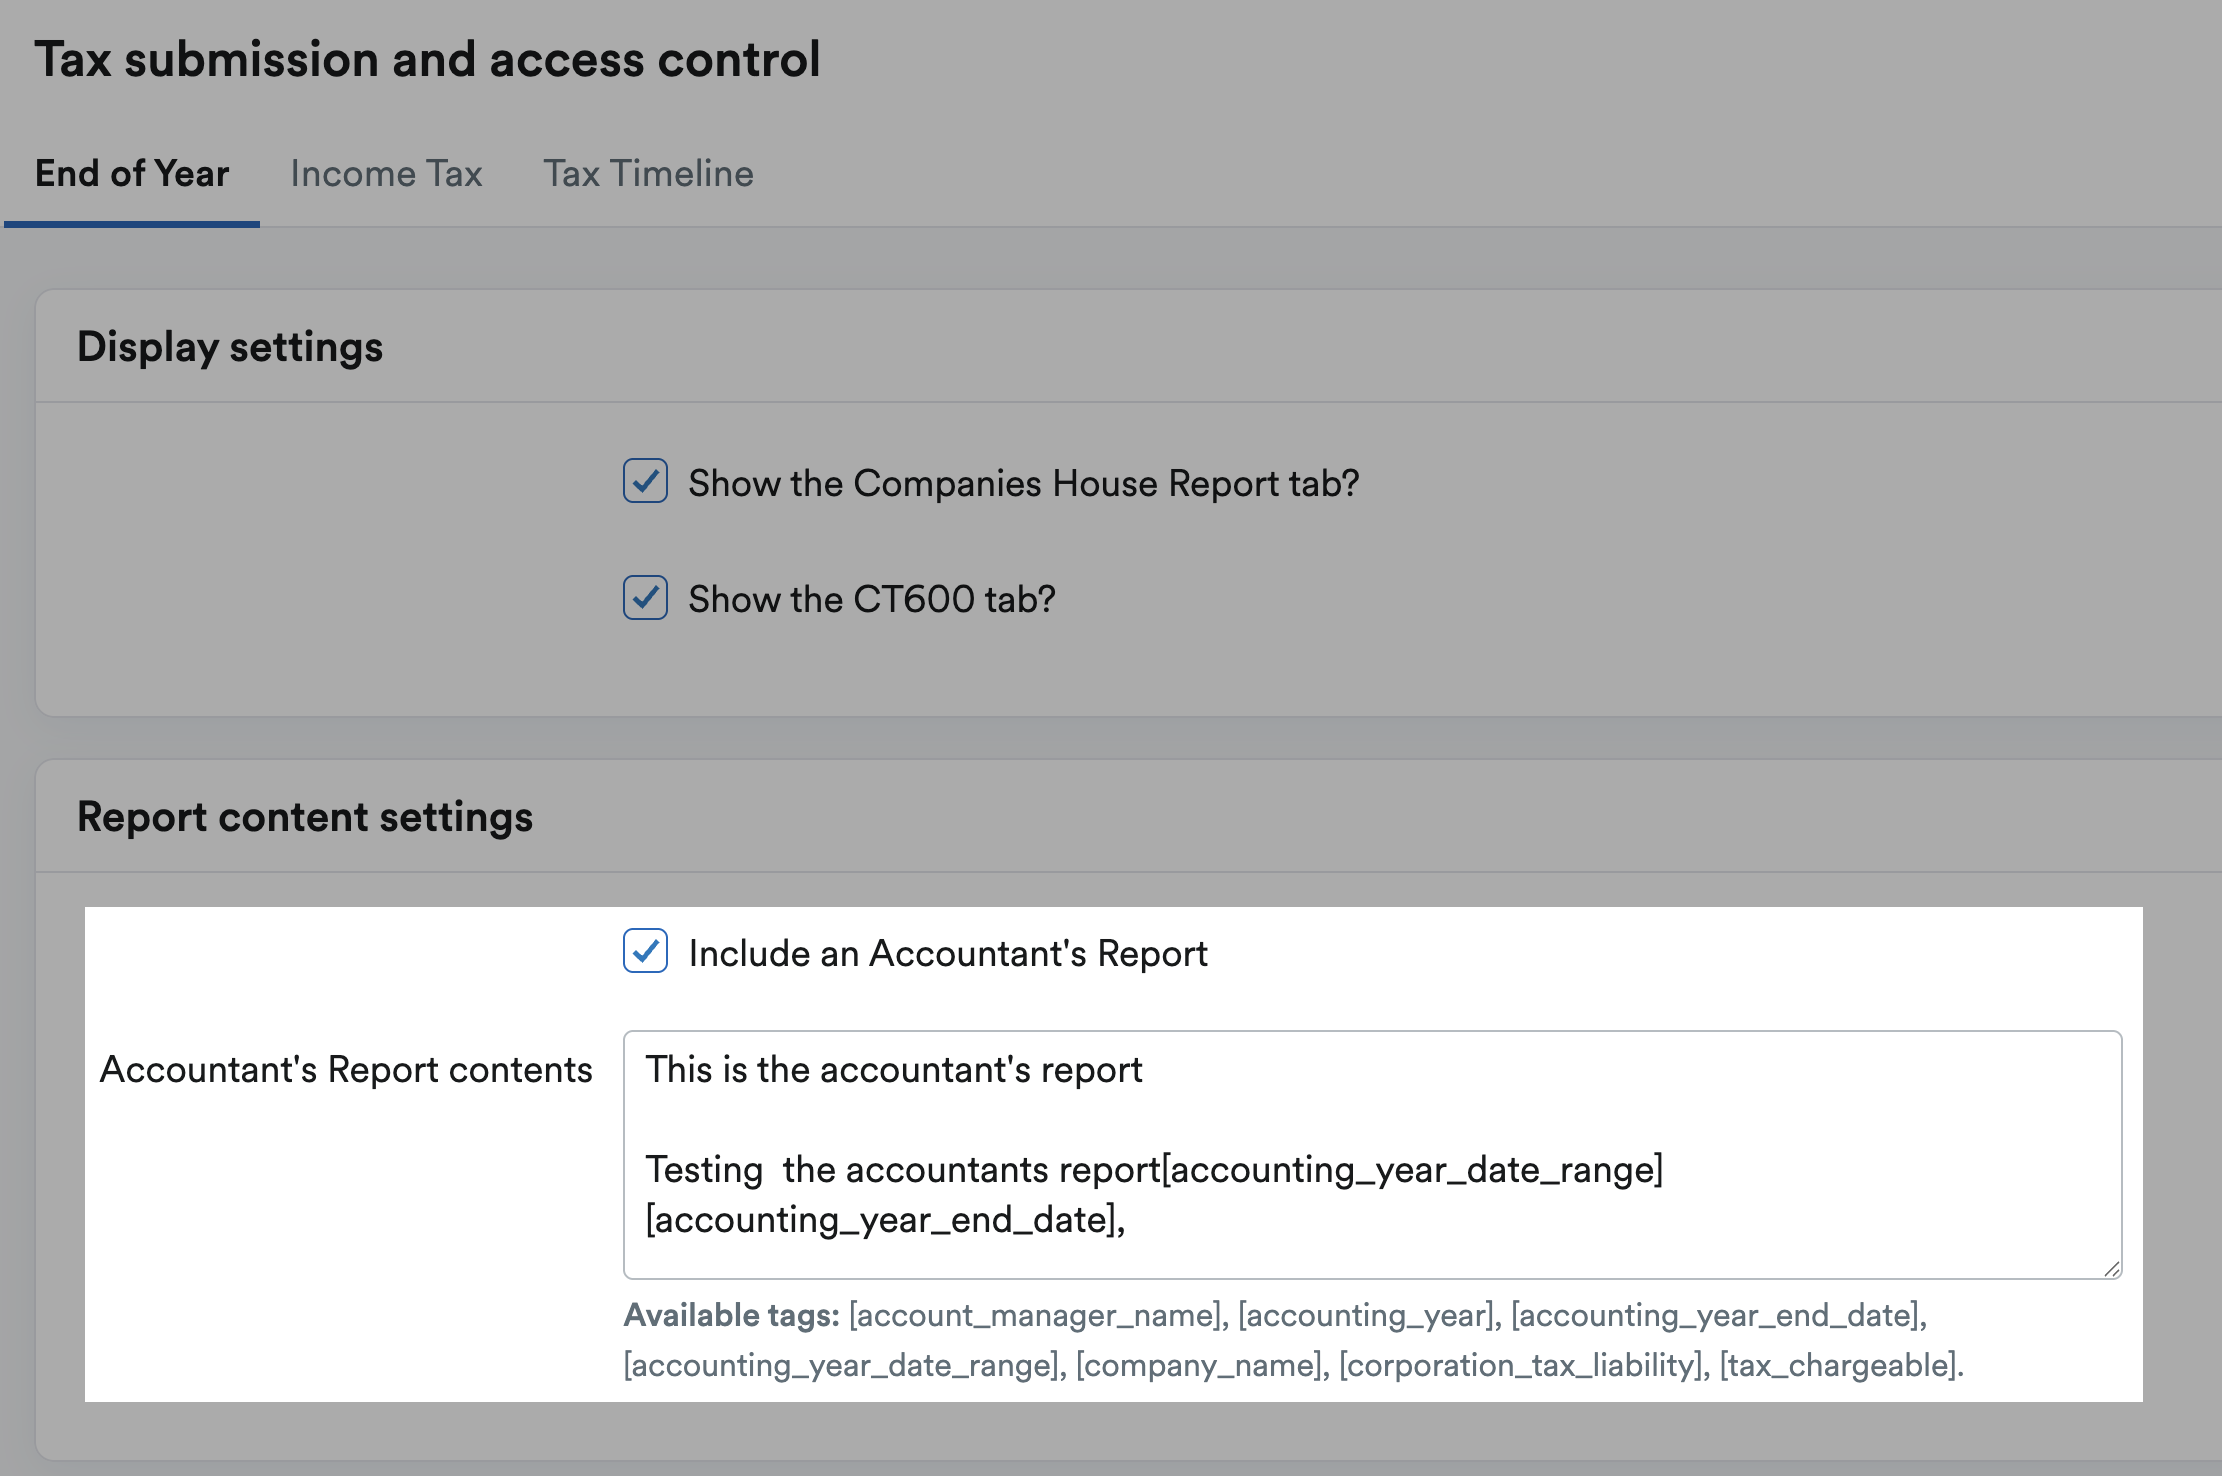Image resolution: width=2222 pixels, height=1476 pixels.
Task: Click the Available tags help text
Action: pyautogui.click(x=1294, y=1340)
